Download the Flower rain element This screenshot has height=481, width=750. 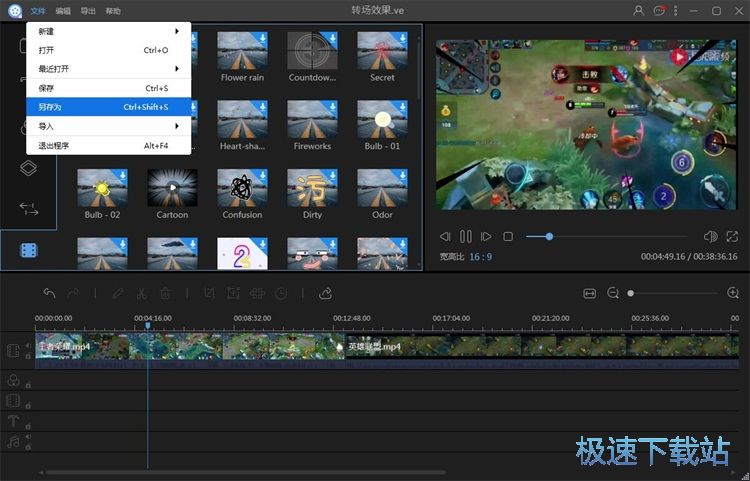262,38
